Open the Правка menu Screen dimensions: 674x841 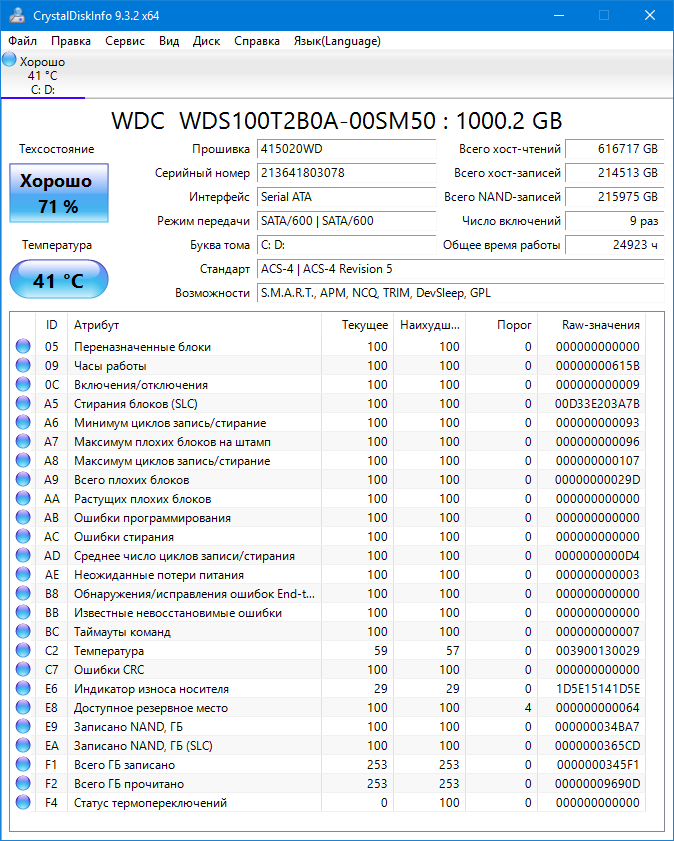(x=71, y=41)
